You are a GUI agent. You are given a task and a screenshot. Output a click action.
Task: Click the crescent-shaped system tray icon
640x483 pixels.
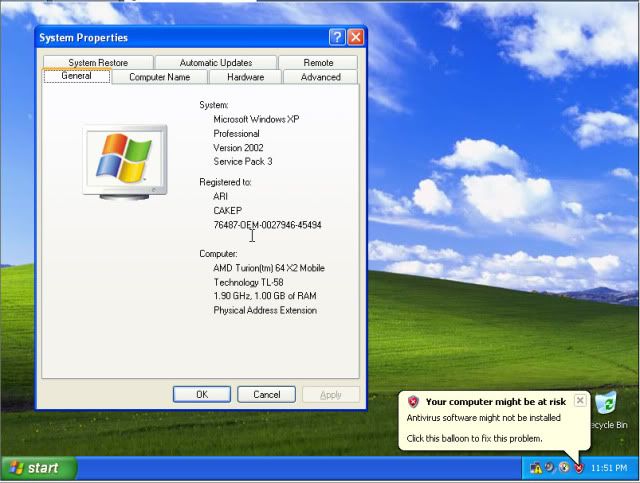[550, 467]
